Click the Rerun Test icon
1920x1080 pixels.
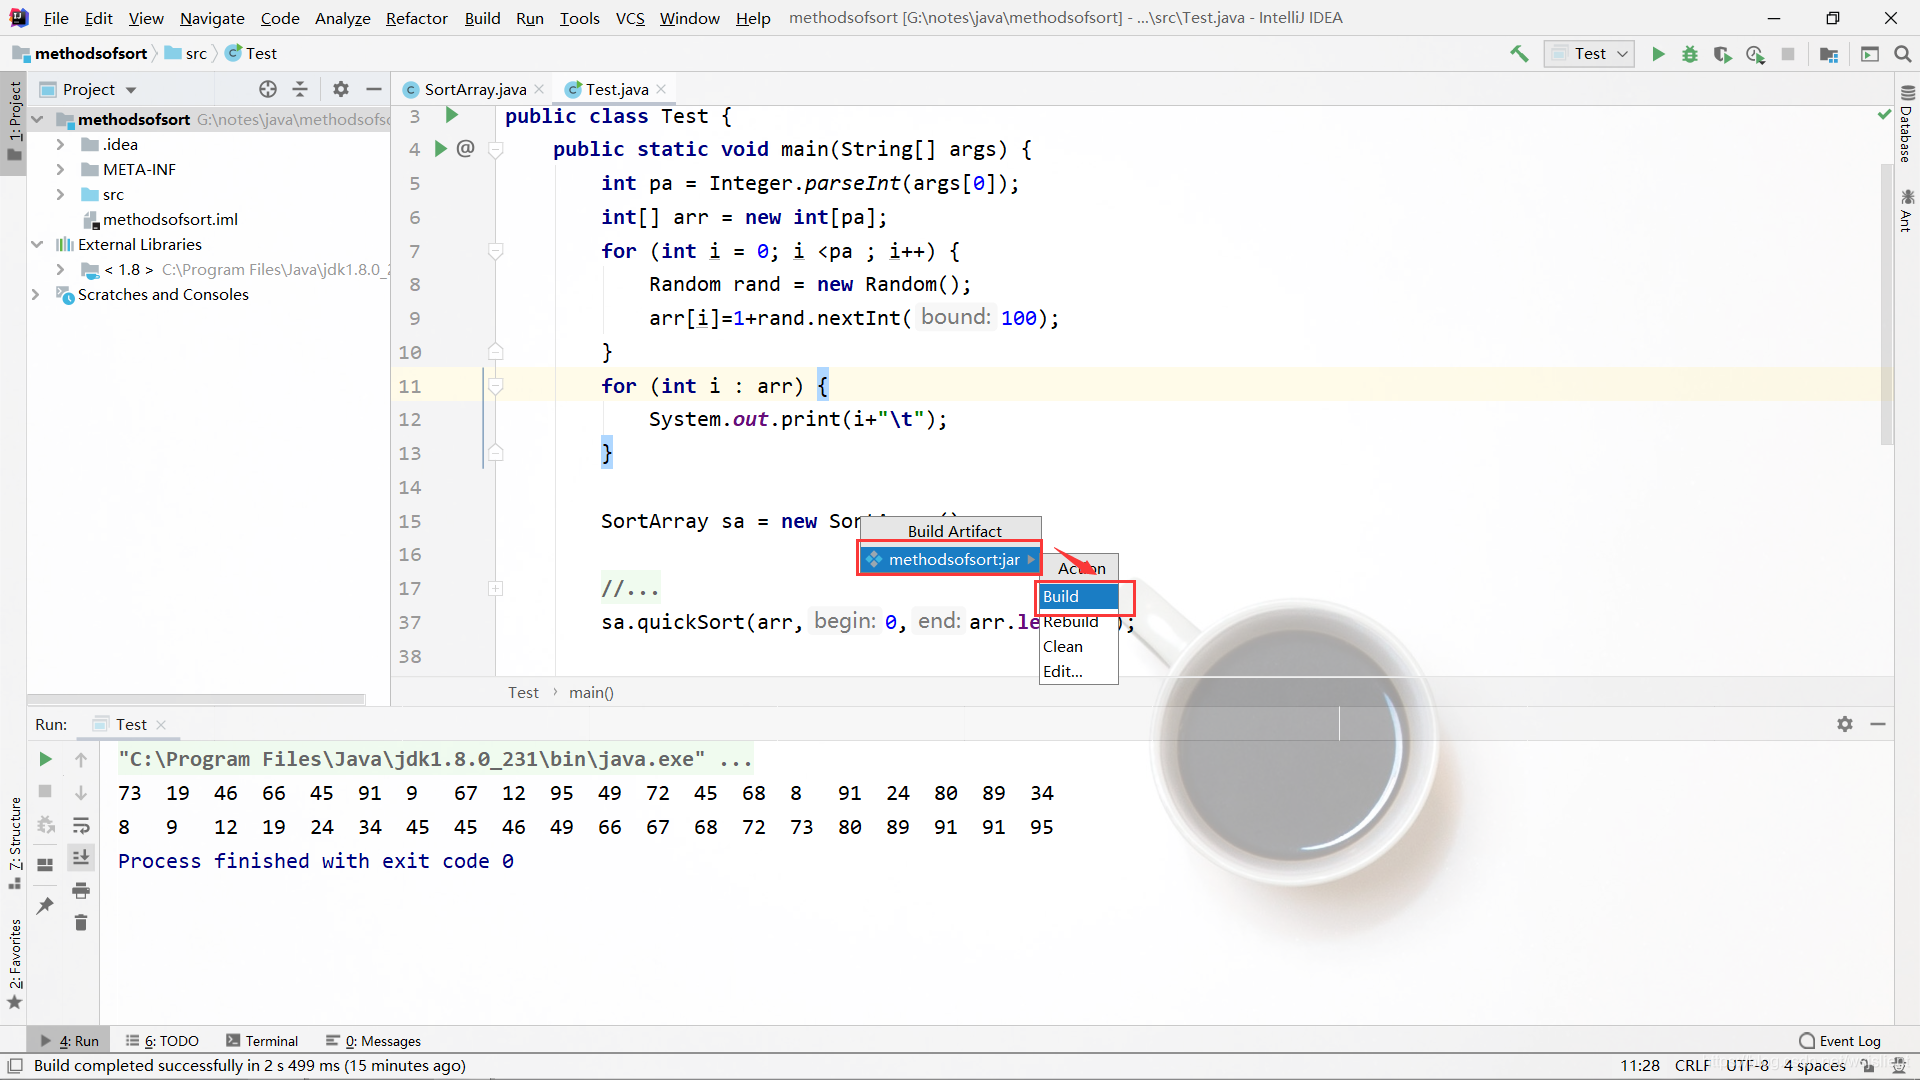pyautogui.click(x=46, y=758)
